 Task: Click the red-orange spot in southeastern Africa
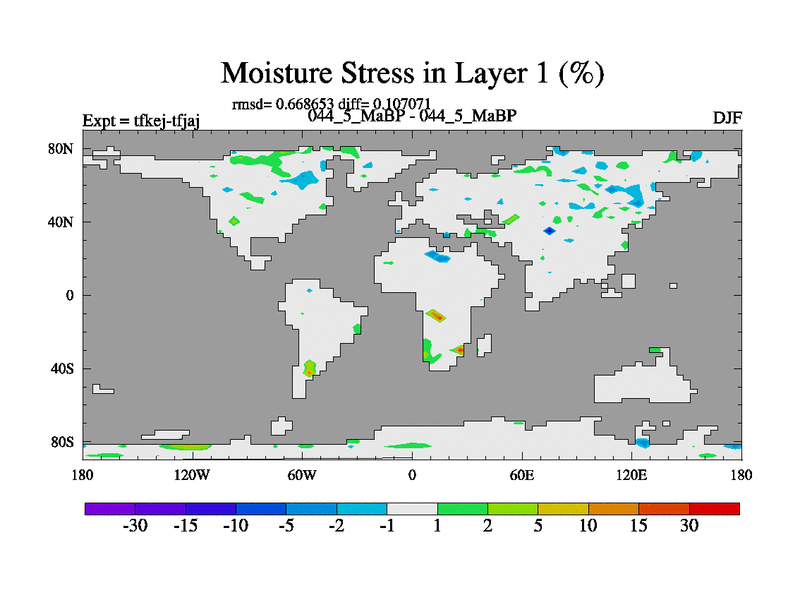(459, 350)
